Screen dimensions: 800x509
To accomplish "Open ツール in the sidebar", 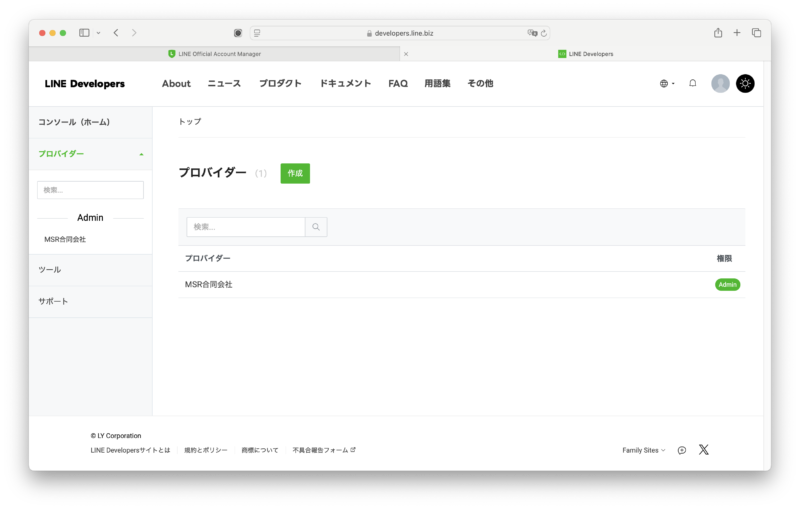I will pyautogui.click(x=90, y=270).
